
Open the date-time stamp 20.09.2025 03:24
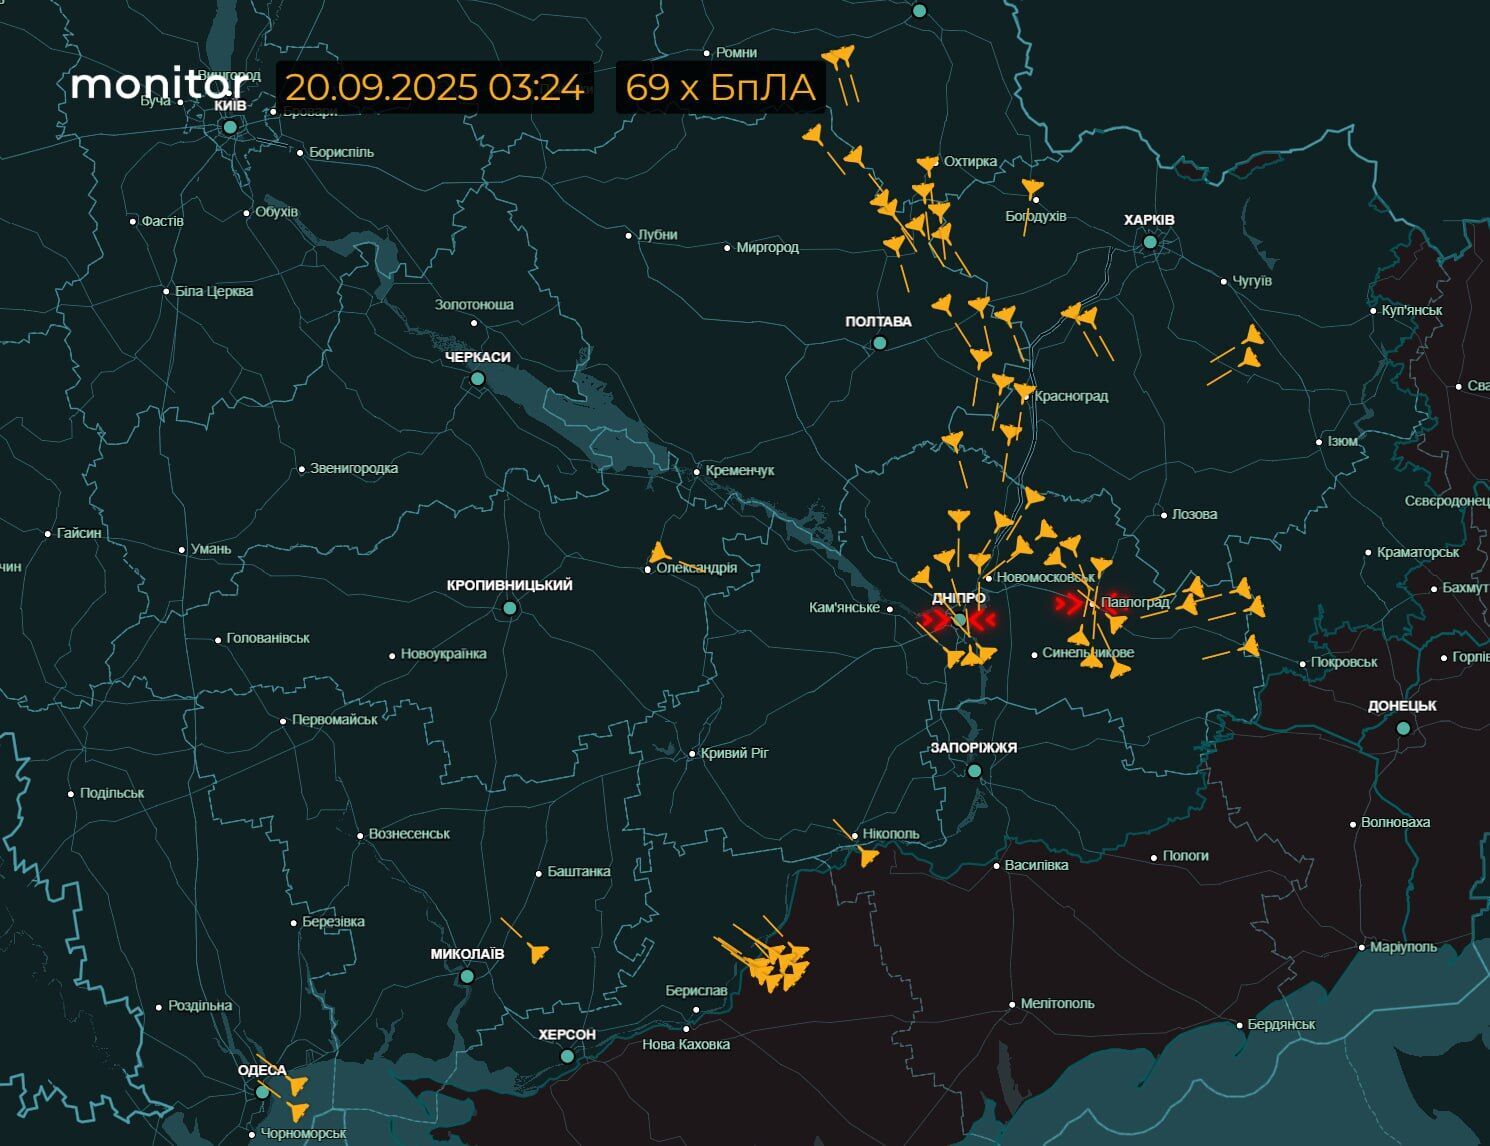coord(434,88)
